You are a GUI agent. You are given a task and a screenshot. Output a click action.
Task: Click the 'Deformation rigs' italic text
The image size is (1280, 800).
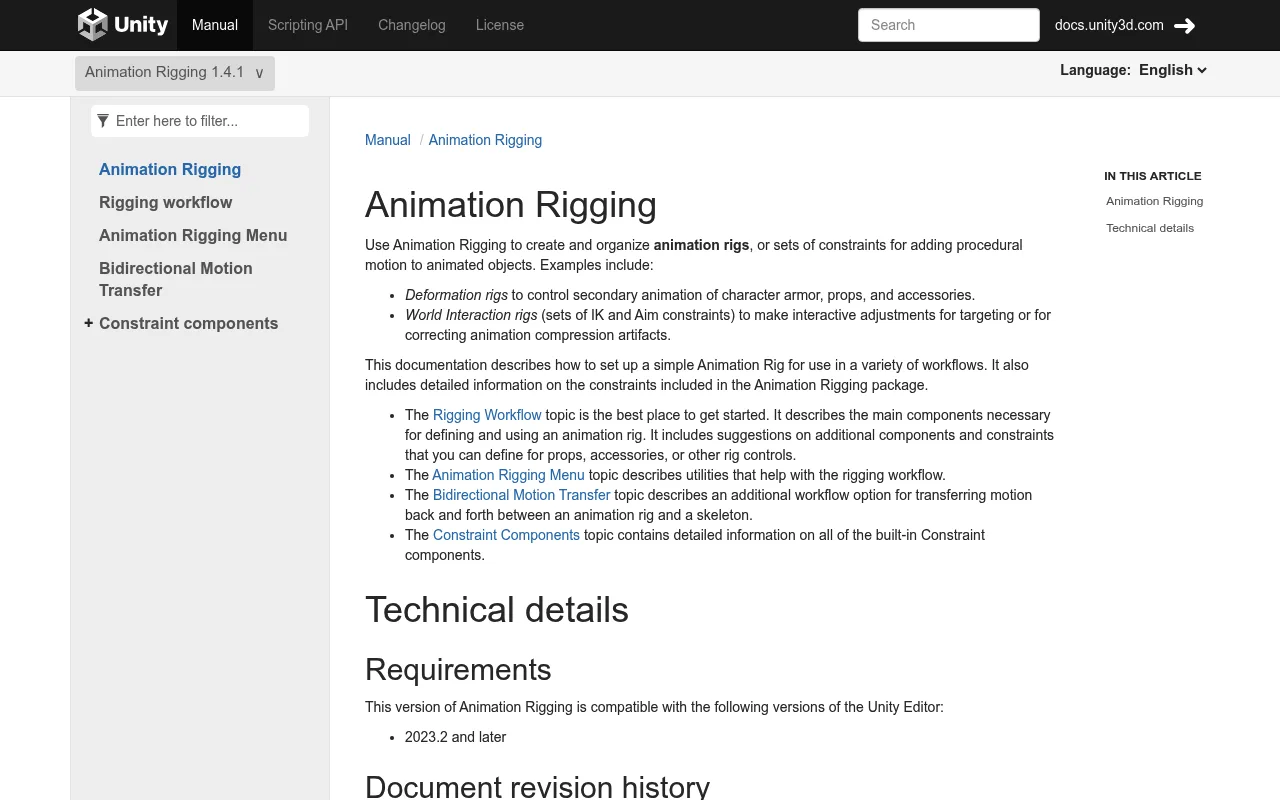coord(456,295)
